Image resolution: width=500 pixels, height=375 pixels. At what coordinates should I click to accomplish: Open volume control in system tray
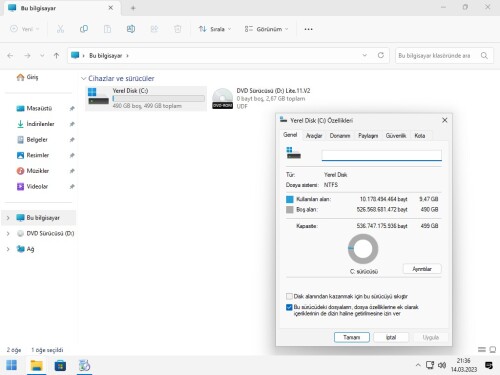(442, 365)
